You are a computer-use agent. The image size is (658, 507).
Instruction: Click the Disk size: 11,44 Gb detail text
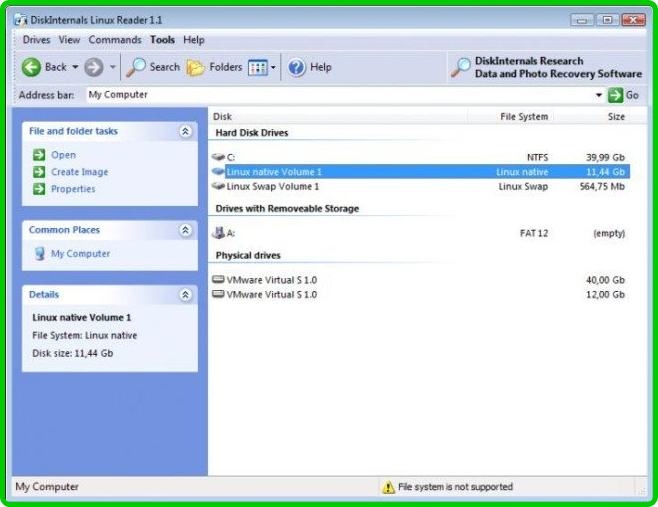click(x=73, y=353)
